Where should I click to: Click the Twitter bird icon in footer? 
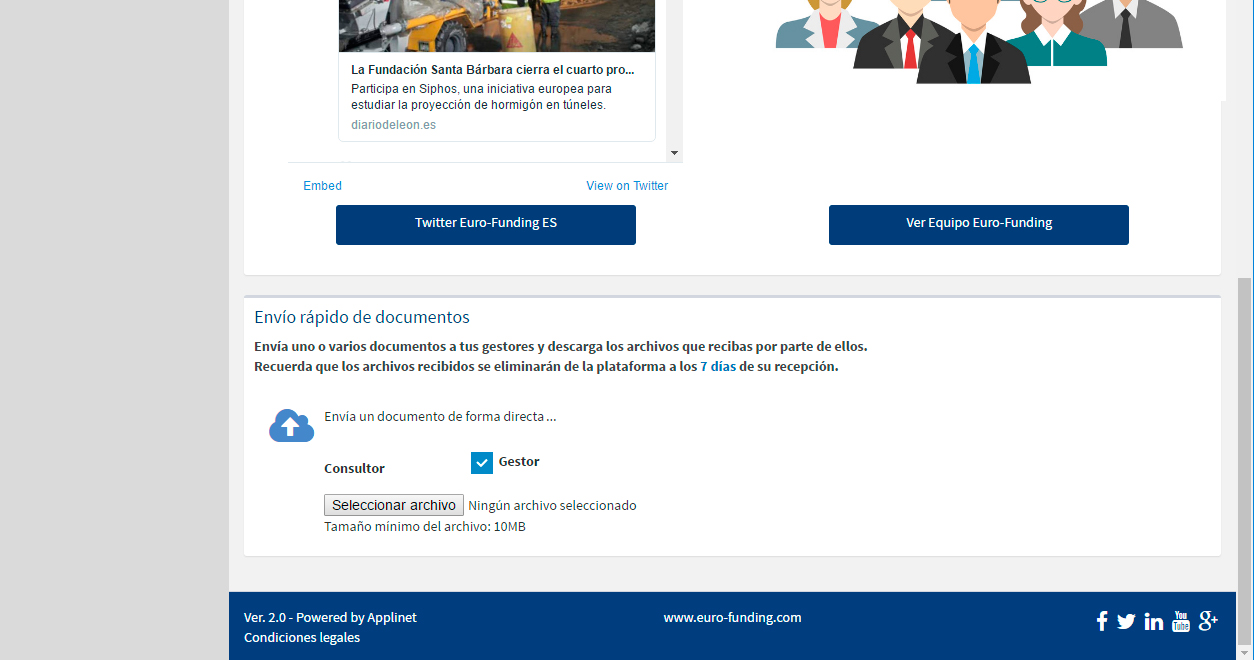pos(1126,622)
